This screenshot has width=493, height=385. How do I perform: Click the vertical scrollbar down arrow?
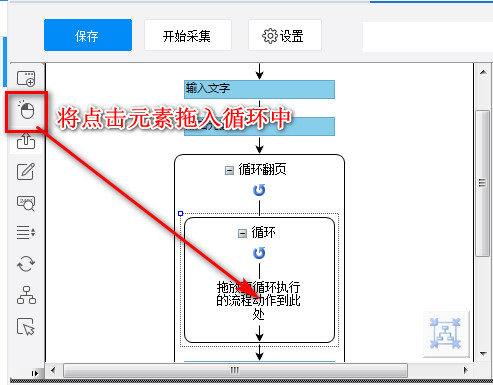tap(483, 354)
